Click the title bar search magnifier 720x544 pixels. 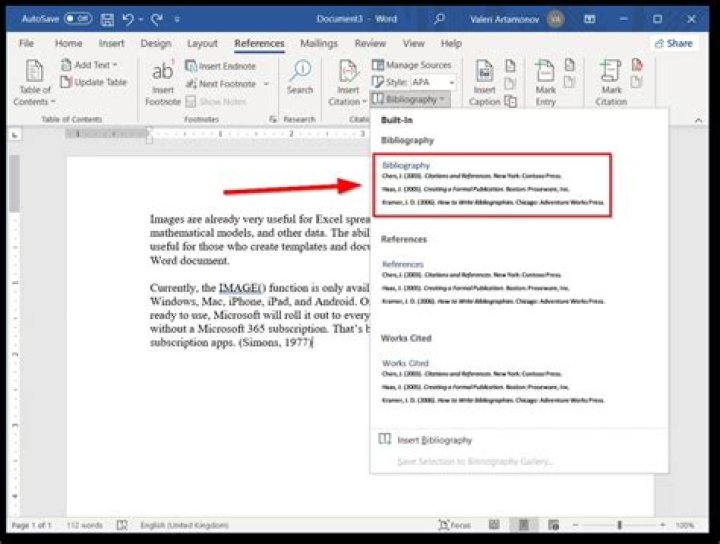(439, 19)
